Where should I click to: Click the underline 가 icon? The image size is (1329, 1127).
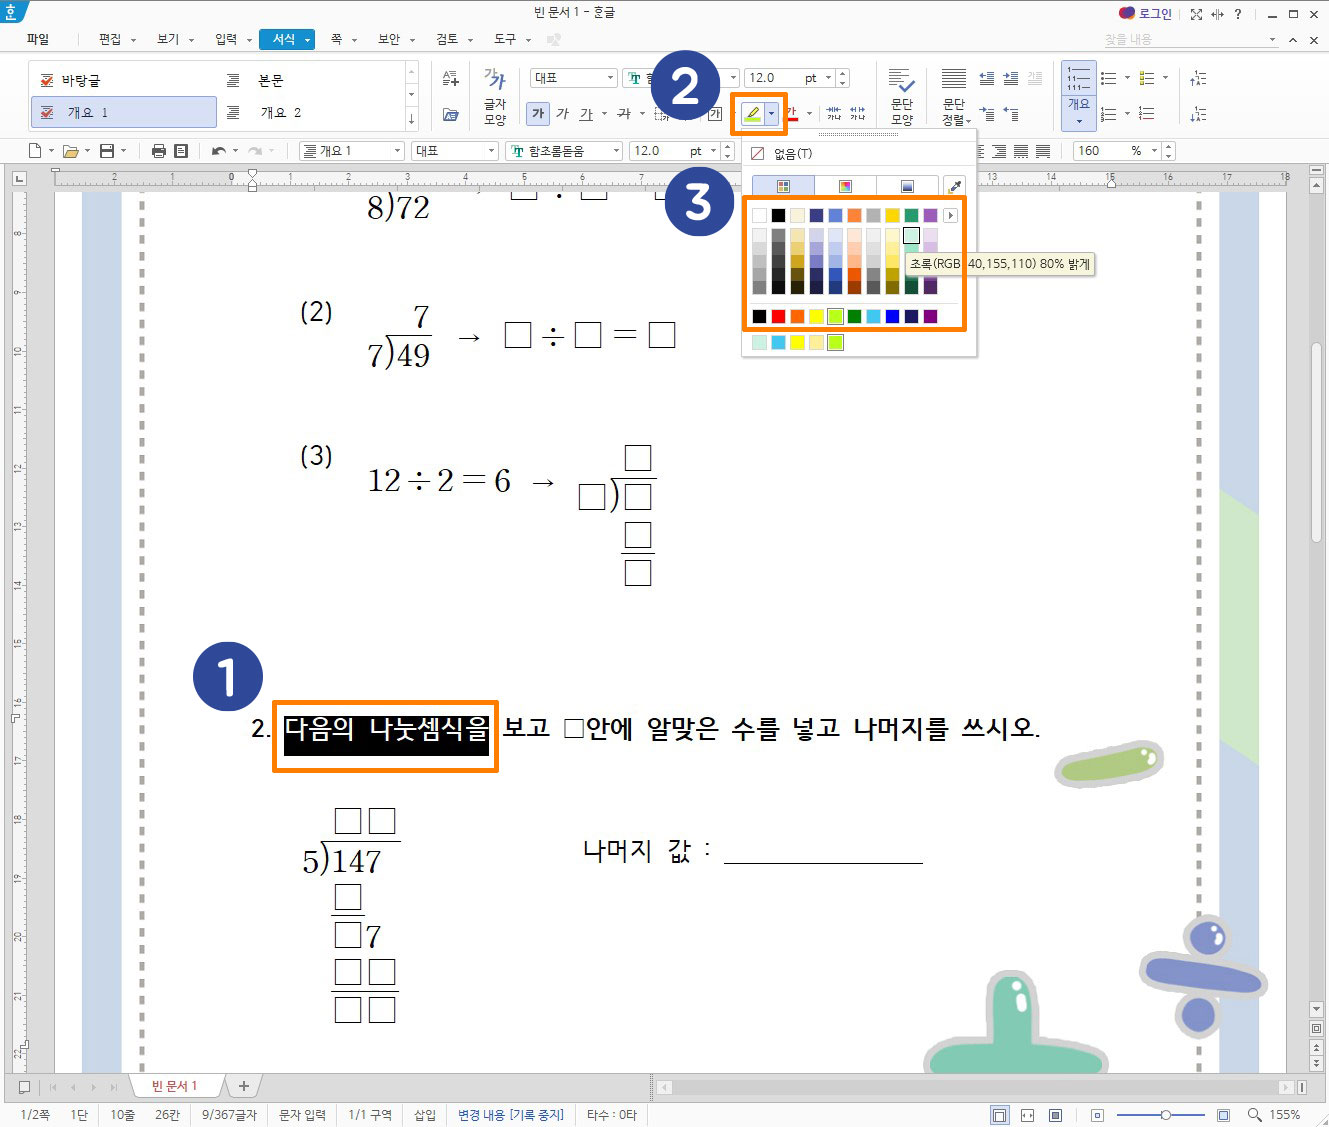click(x=587, y=114)
